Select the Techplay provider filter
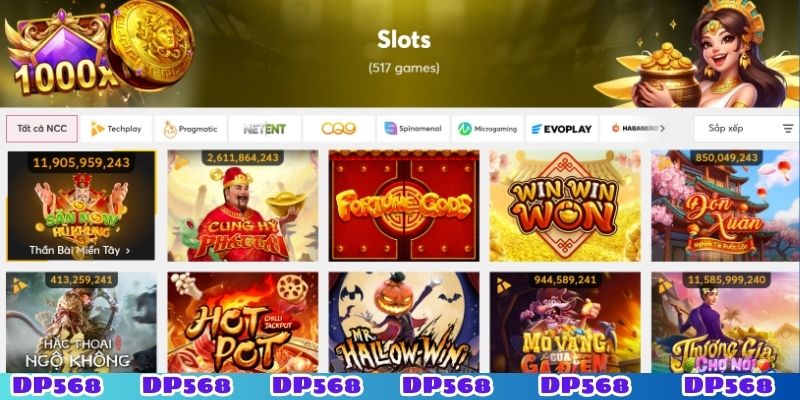The height and width of the screenshot is (400, 800). pos(116,129)
